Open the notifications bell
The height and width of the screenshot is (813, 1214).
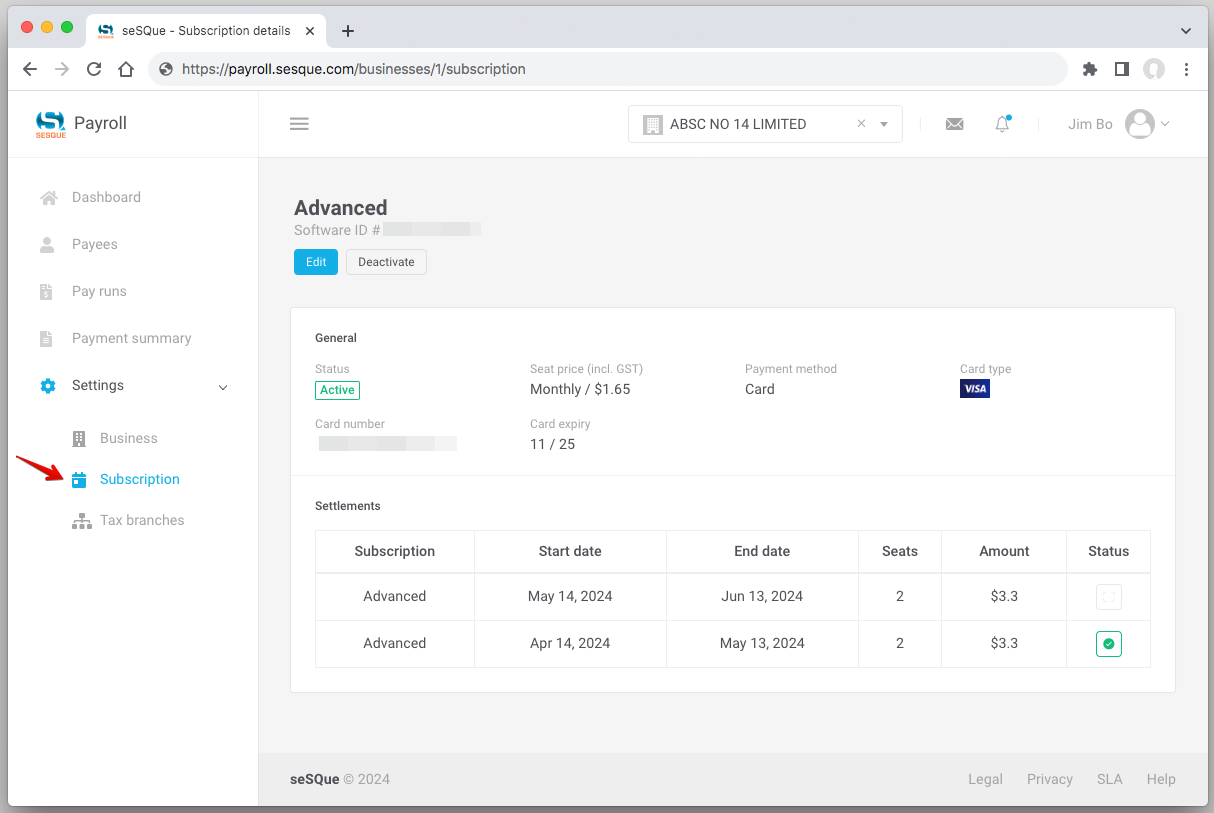[x=1002, y=124]
